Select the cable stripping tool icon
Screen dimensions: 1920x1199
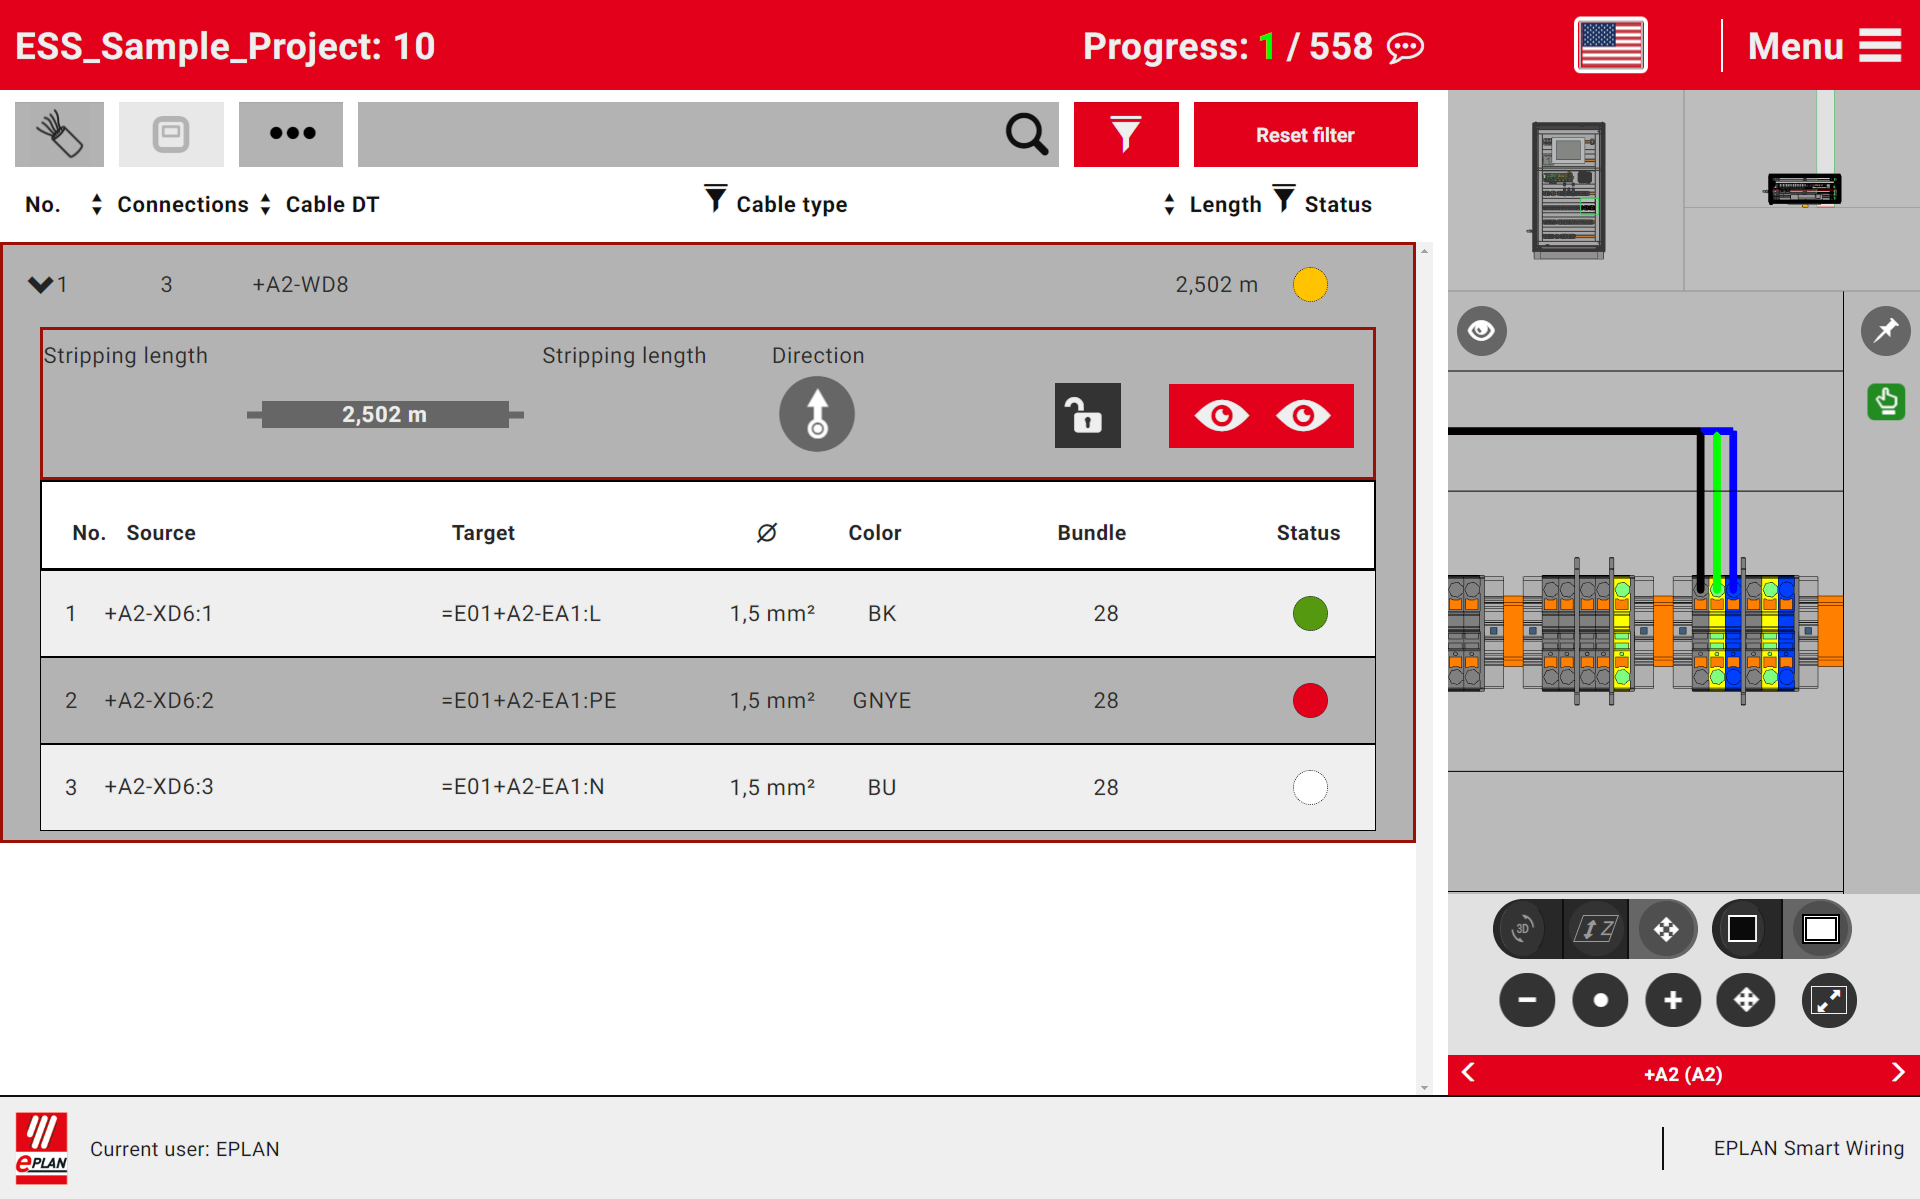coord(58,134)
